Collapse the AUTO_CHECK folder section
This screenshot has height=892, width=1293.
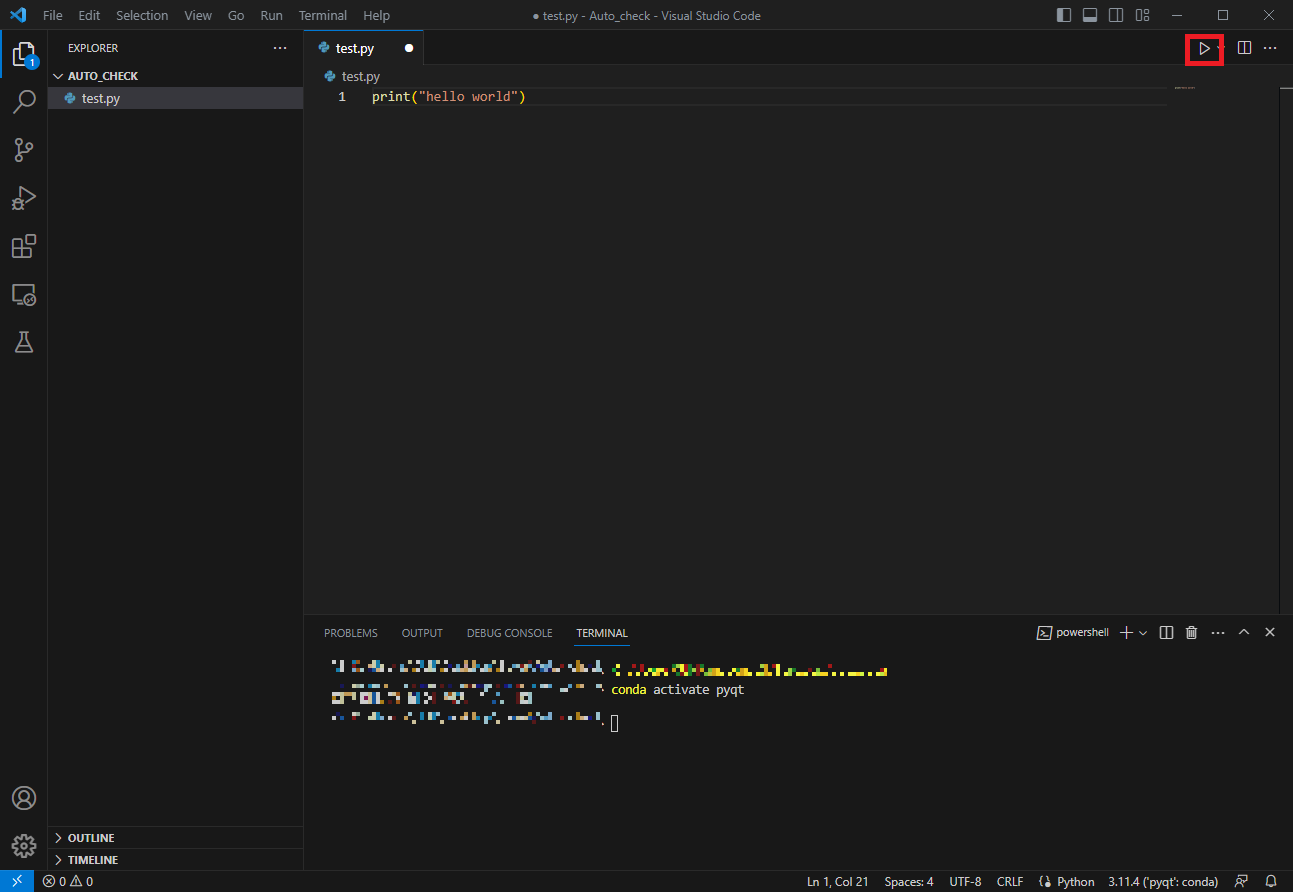pos(175,76)
